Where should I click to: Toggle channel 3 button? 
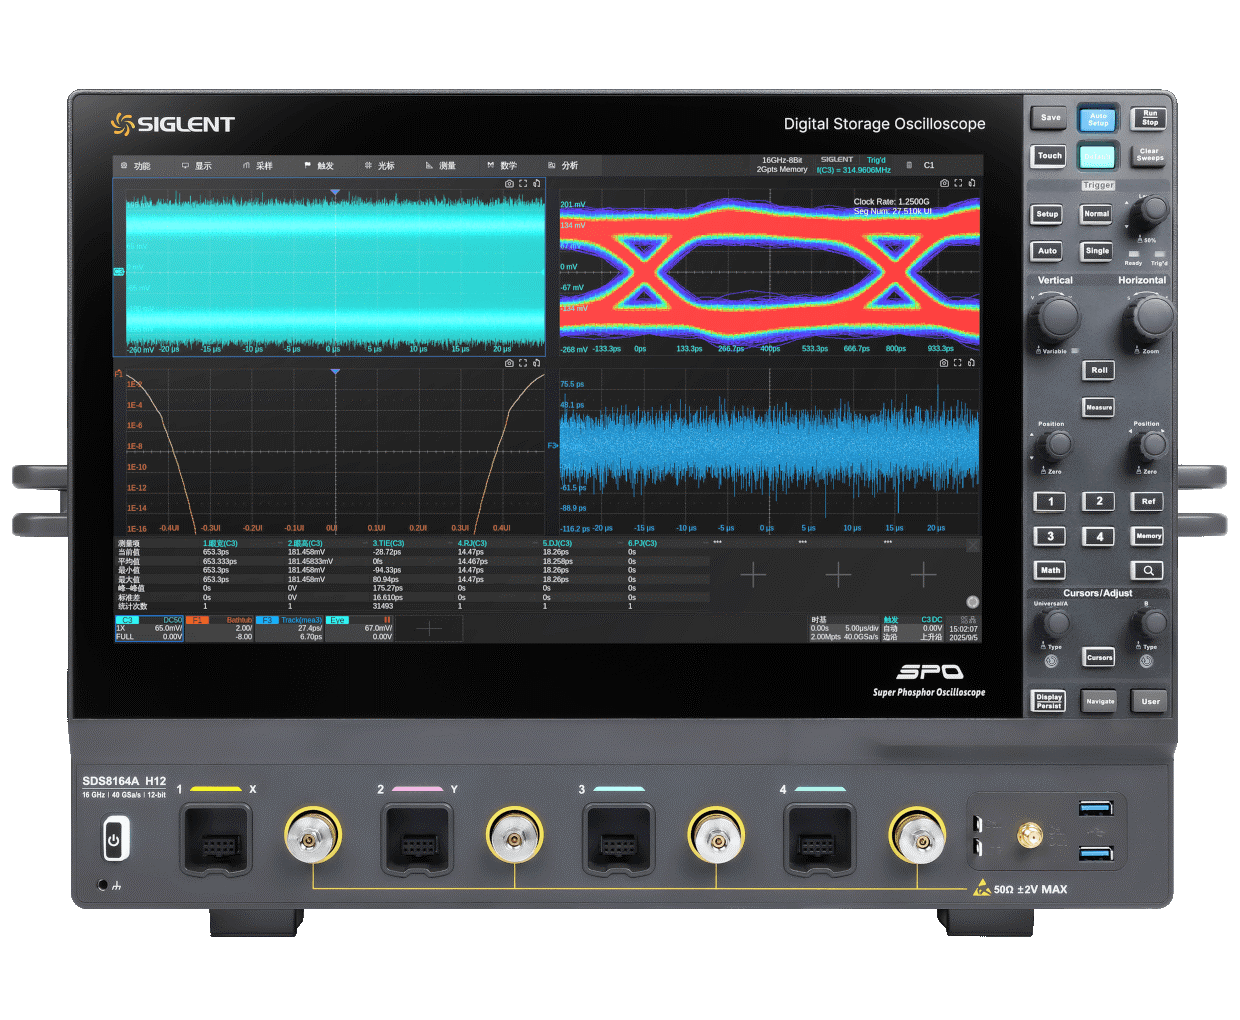[x=1050, y=537]
